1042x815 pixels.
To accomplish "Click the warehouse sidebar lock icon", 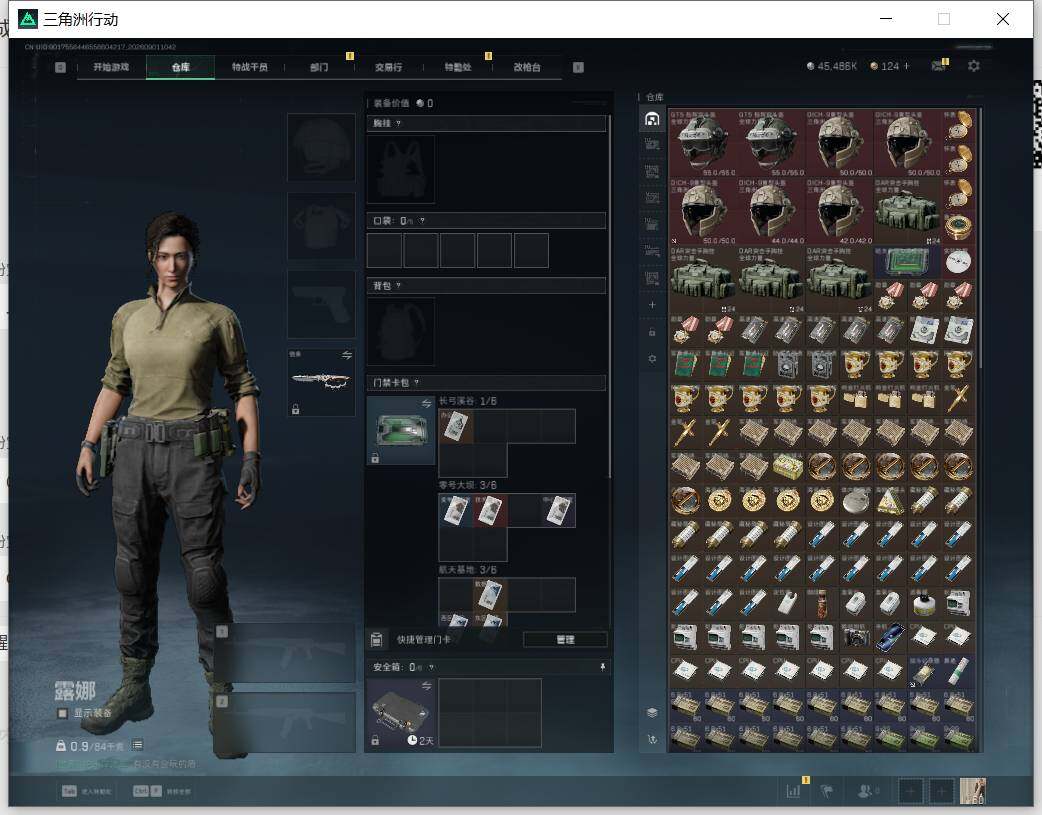I will tap(652, 332).
